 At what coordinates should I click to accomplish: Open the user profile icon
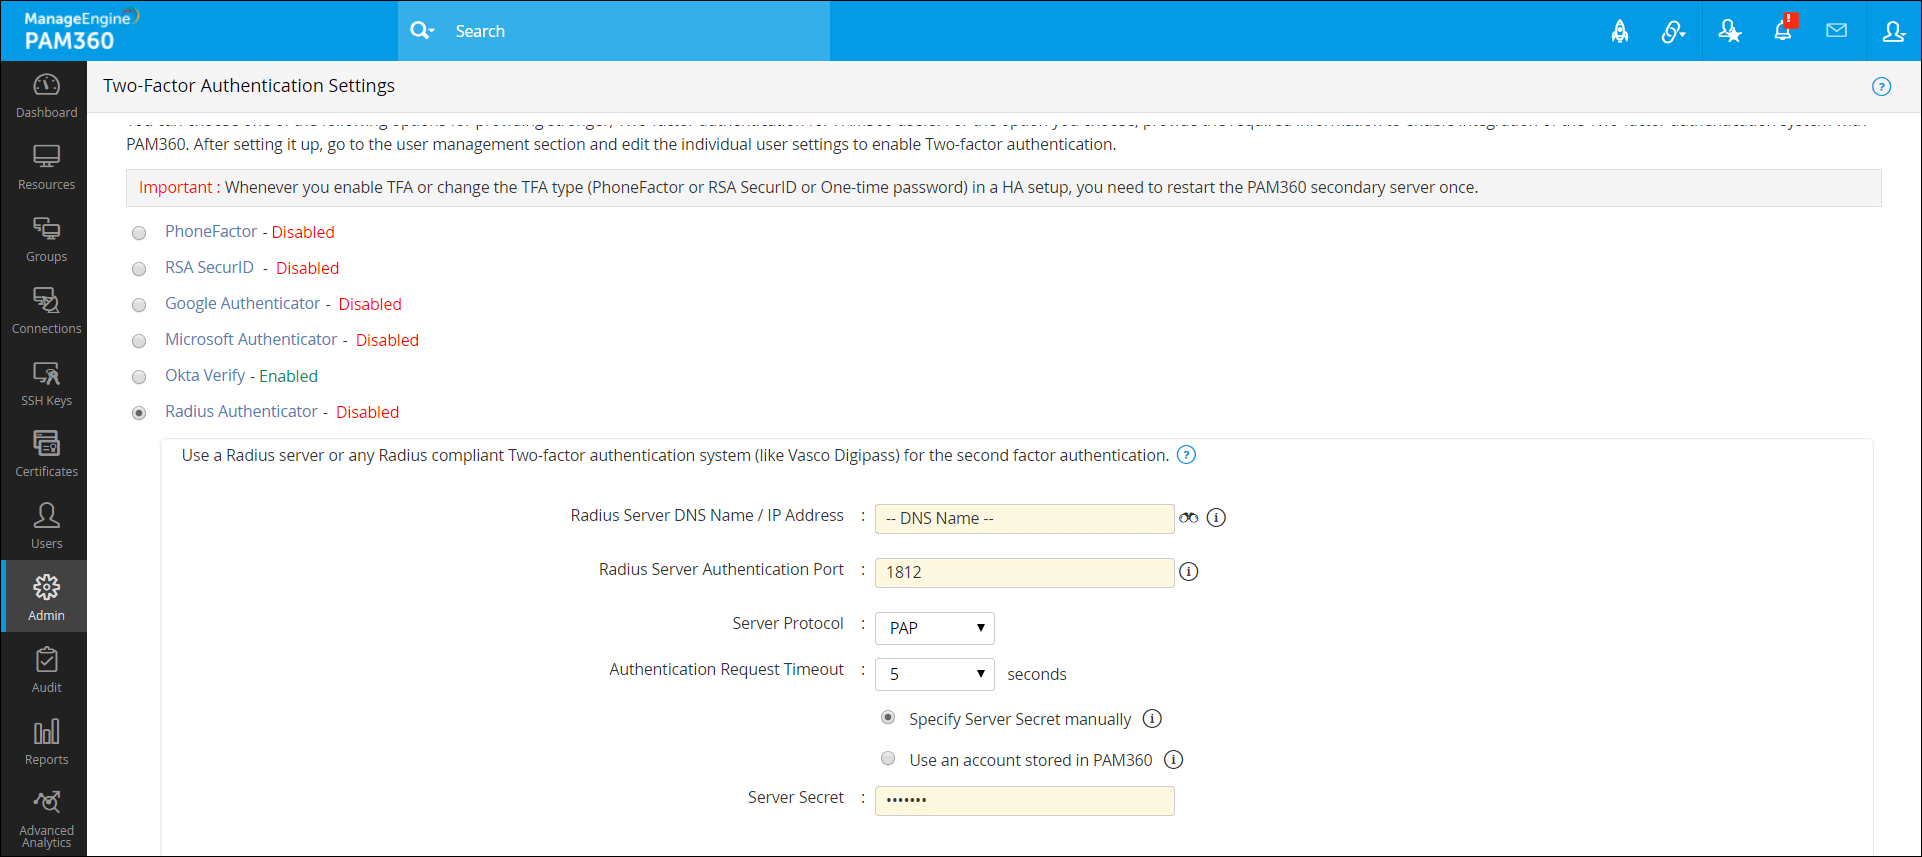1893,32
